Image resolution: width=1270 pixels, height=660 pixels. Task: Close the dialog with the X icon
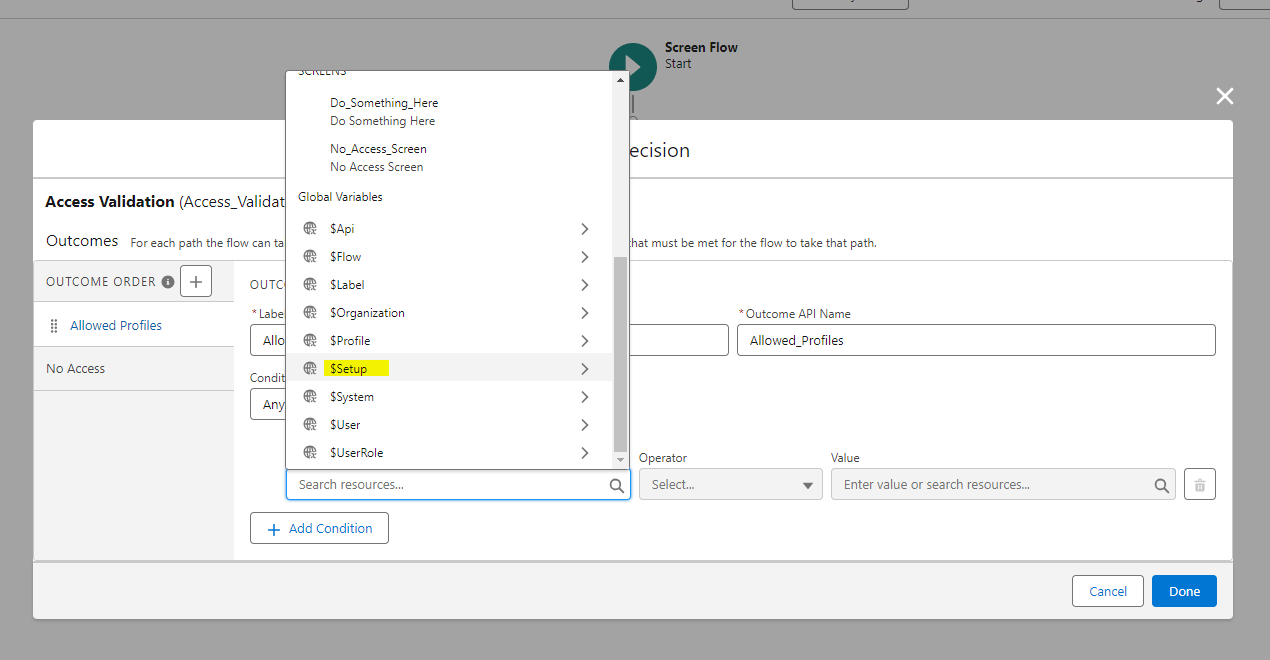tap(1224, 96)
